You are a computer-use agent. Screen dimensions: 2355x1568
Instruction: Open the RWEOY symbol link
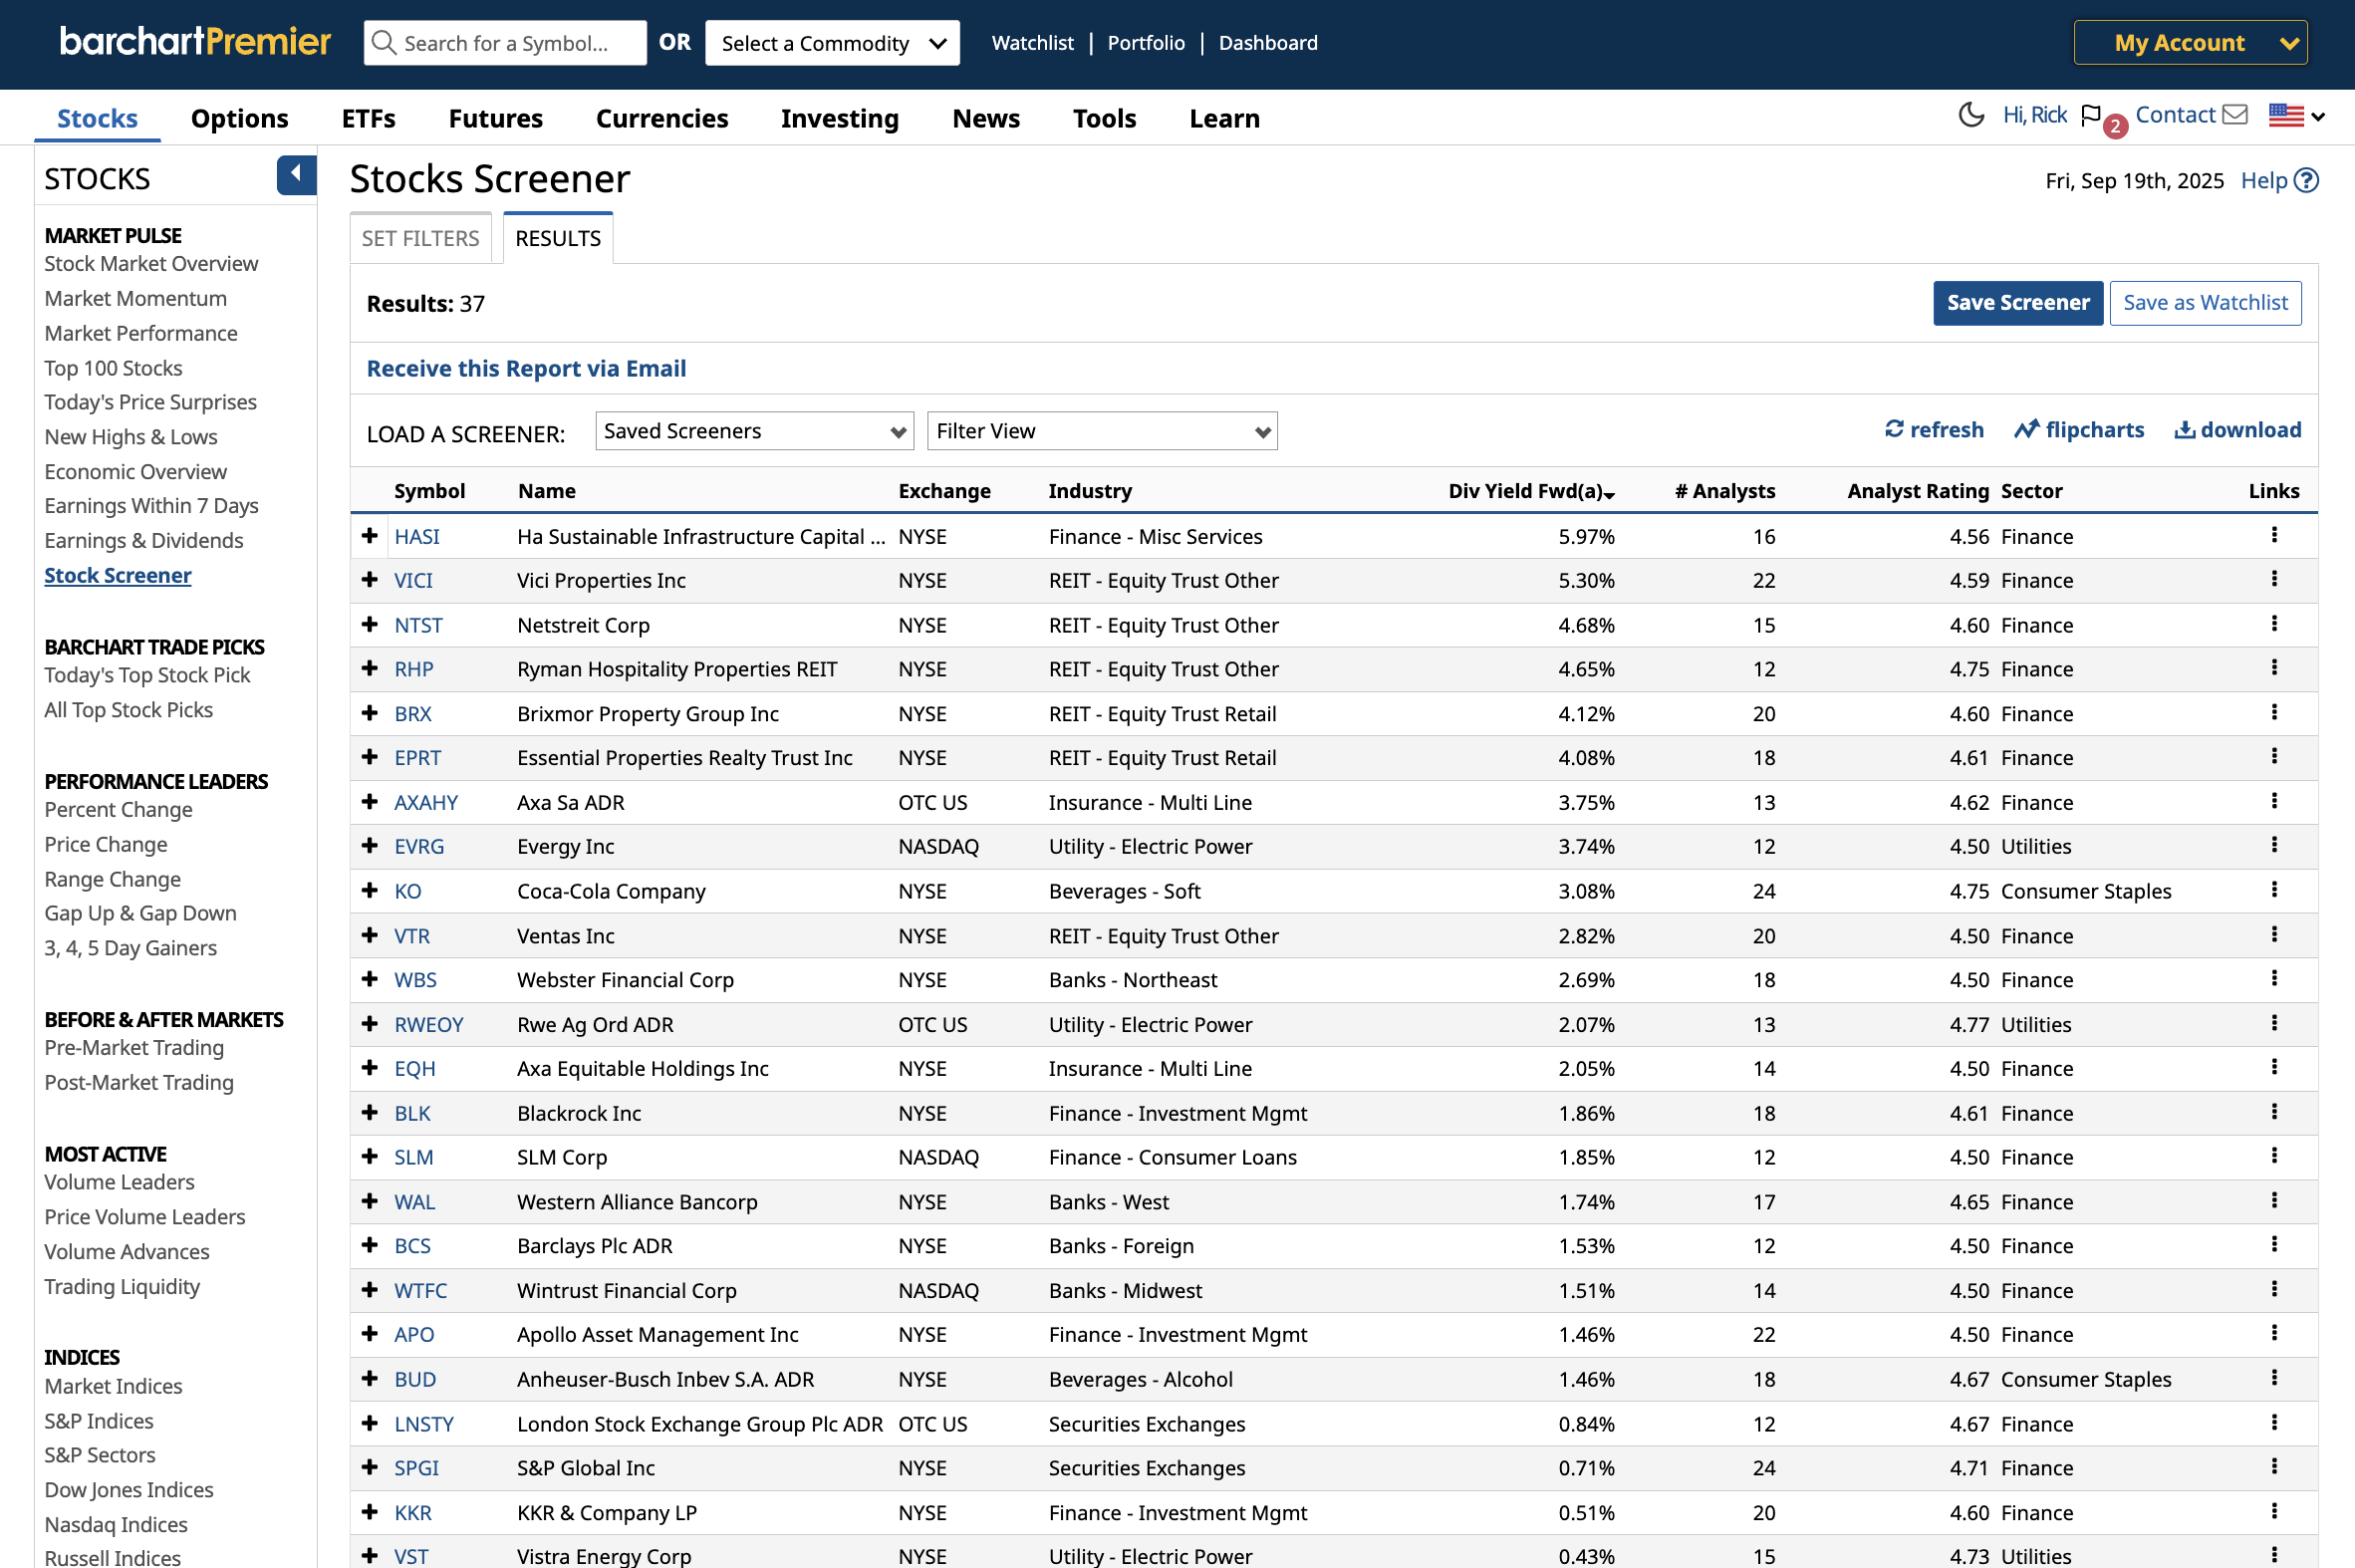(428, 1024)
